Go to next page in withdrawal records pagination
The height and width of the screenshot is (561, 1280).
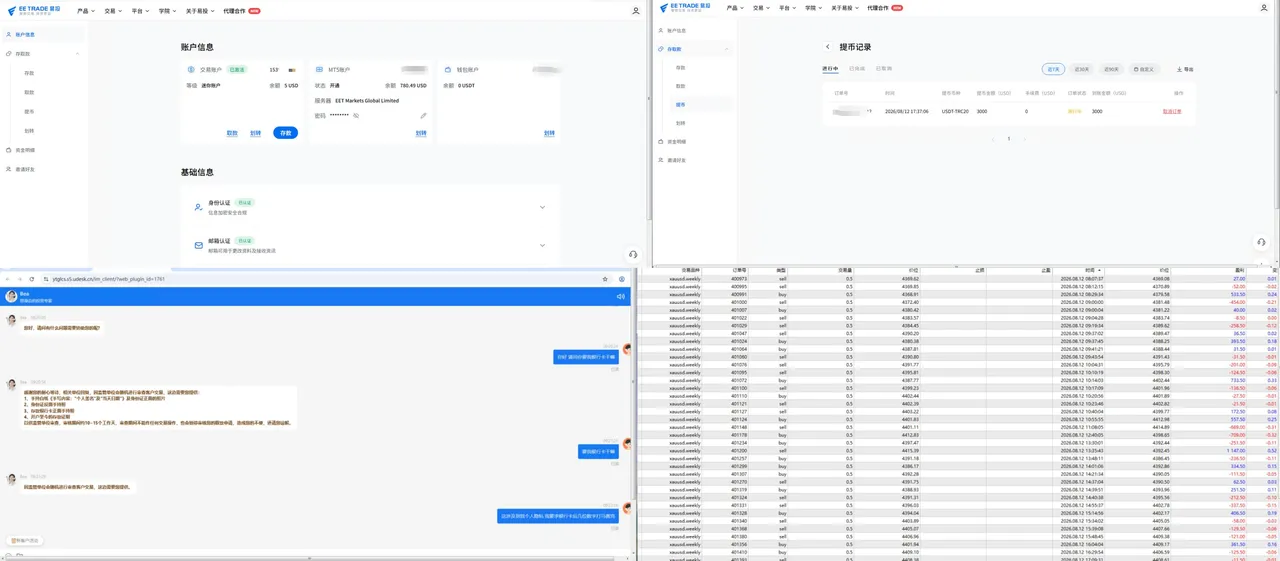click(x=1025, y=139)
